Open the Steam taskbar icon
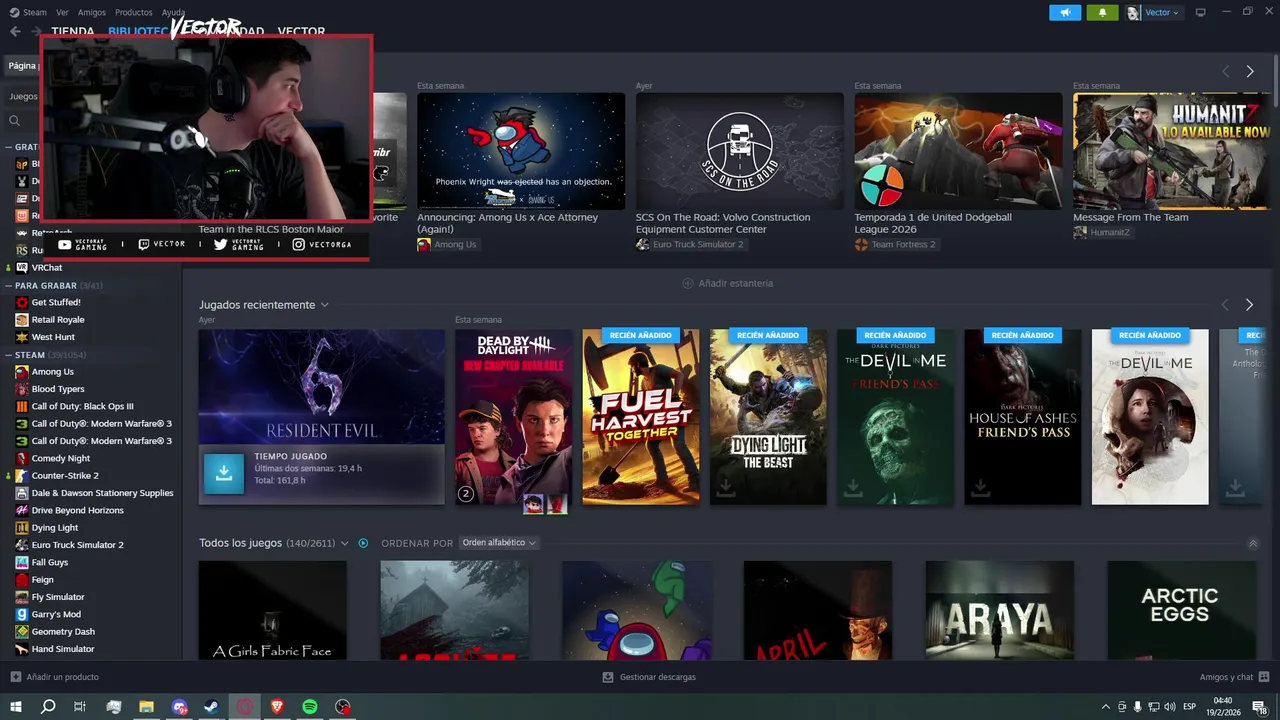1280x720 pixels. pyautogui.click(x=212, y=707)
